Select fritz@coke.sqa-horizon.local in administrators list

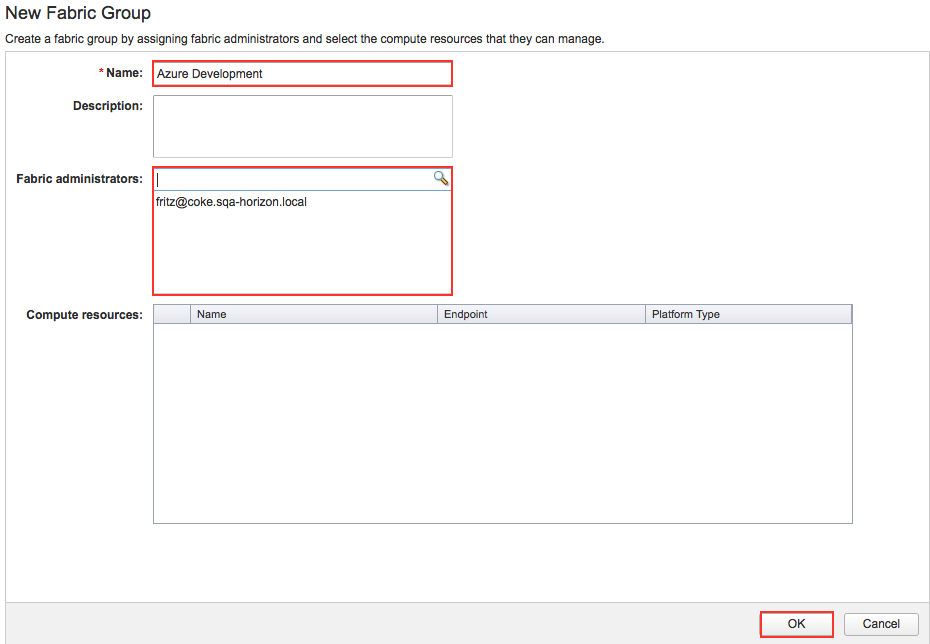click(231, 202)
